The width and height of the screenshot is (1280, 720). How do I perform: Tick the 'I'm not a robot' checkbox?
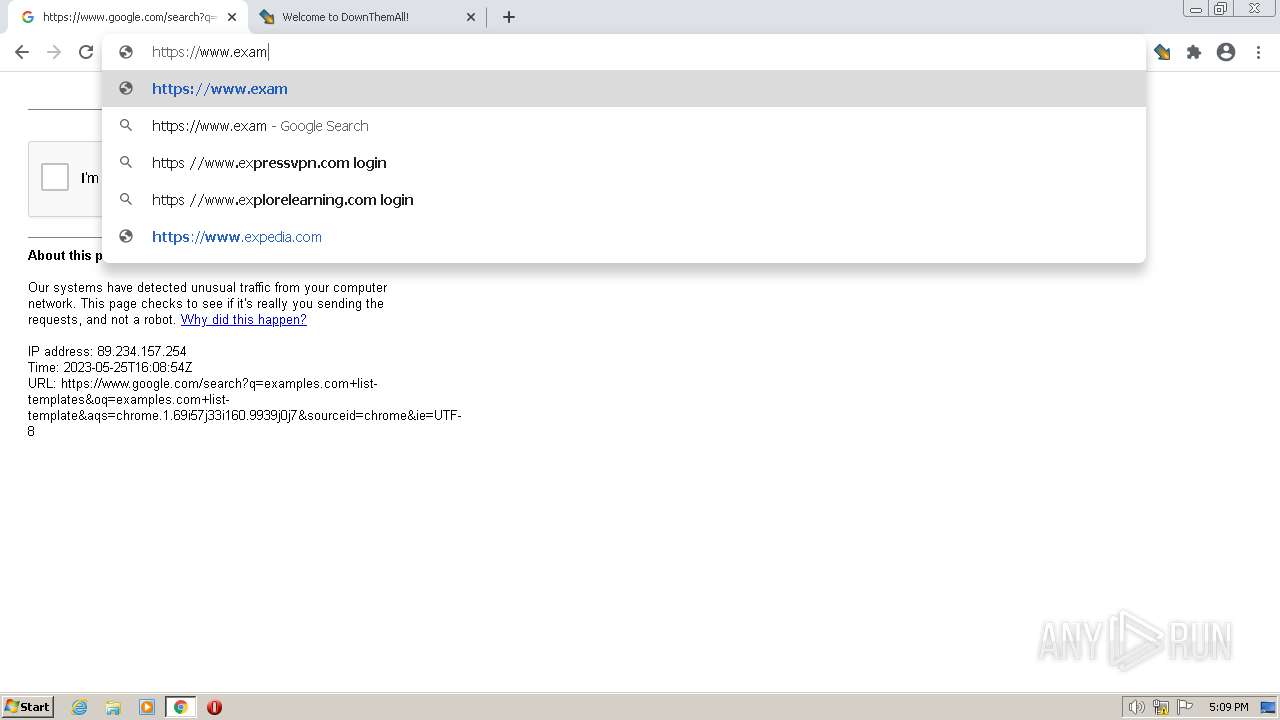pos(55,177)
